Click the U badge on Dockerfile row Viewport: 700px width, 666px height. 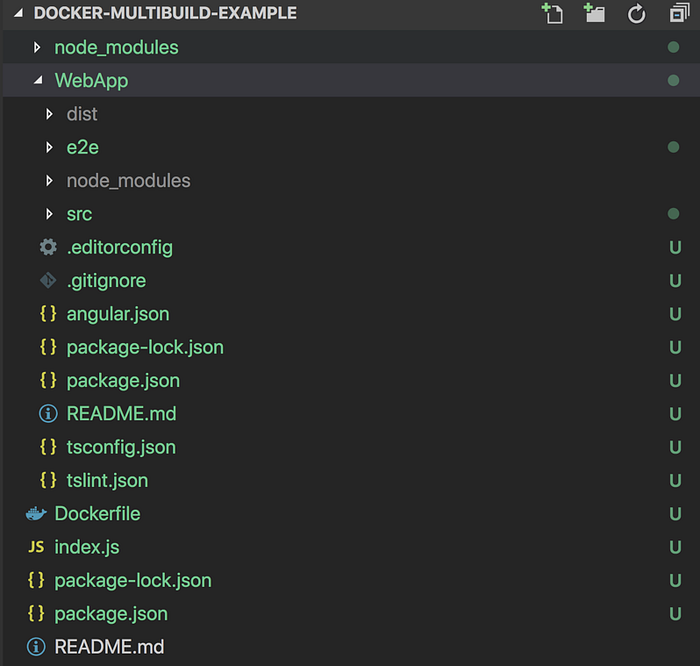(675, 514)
